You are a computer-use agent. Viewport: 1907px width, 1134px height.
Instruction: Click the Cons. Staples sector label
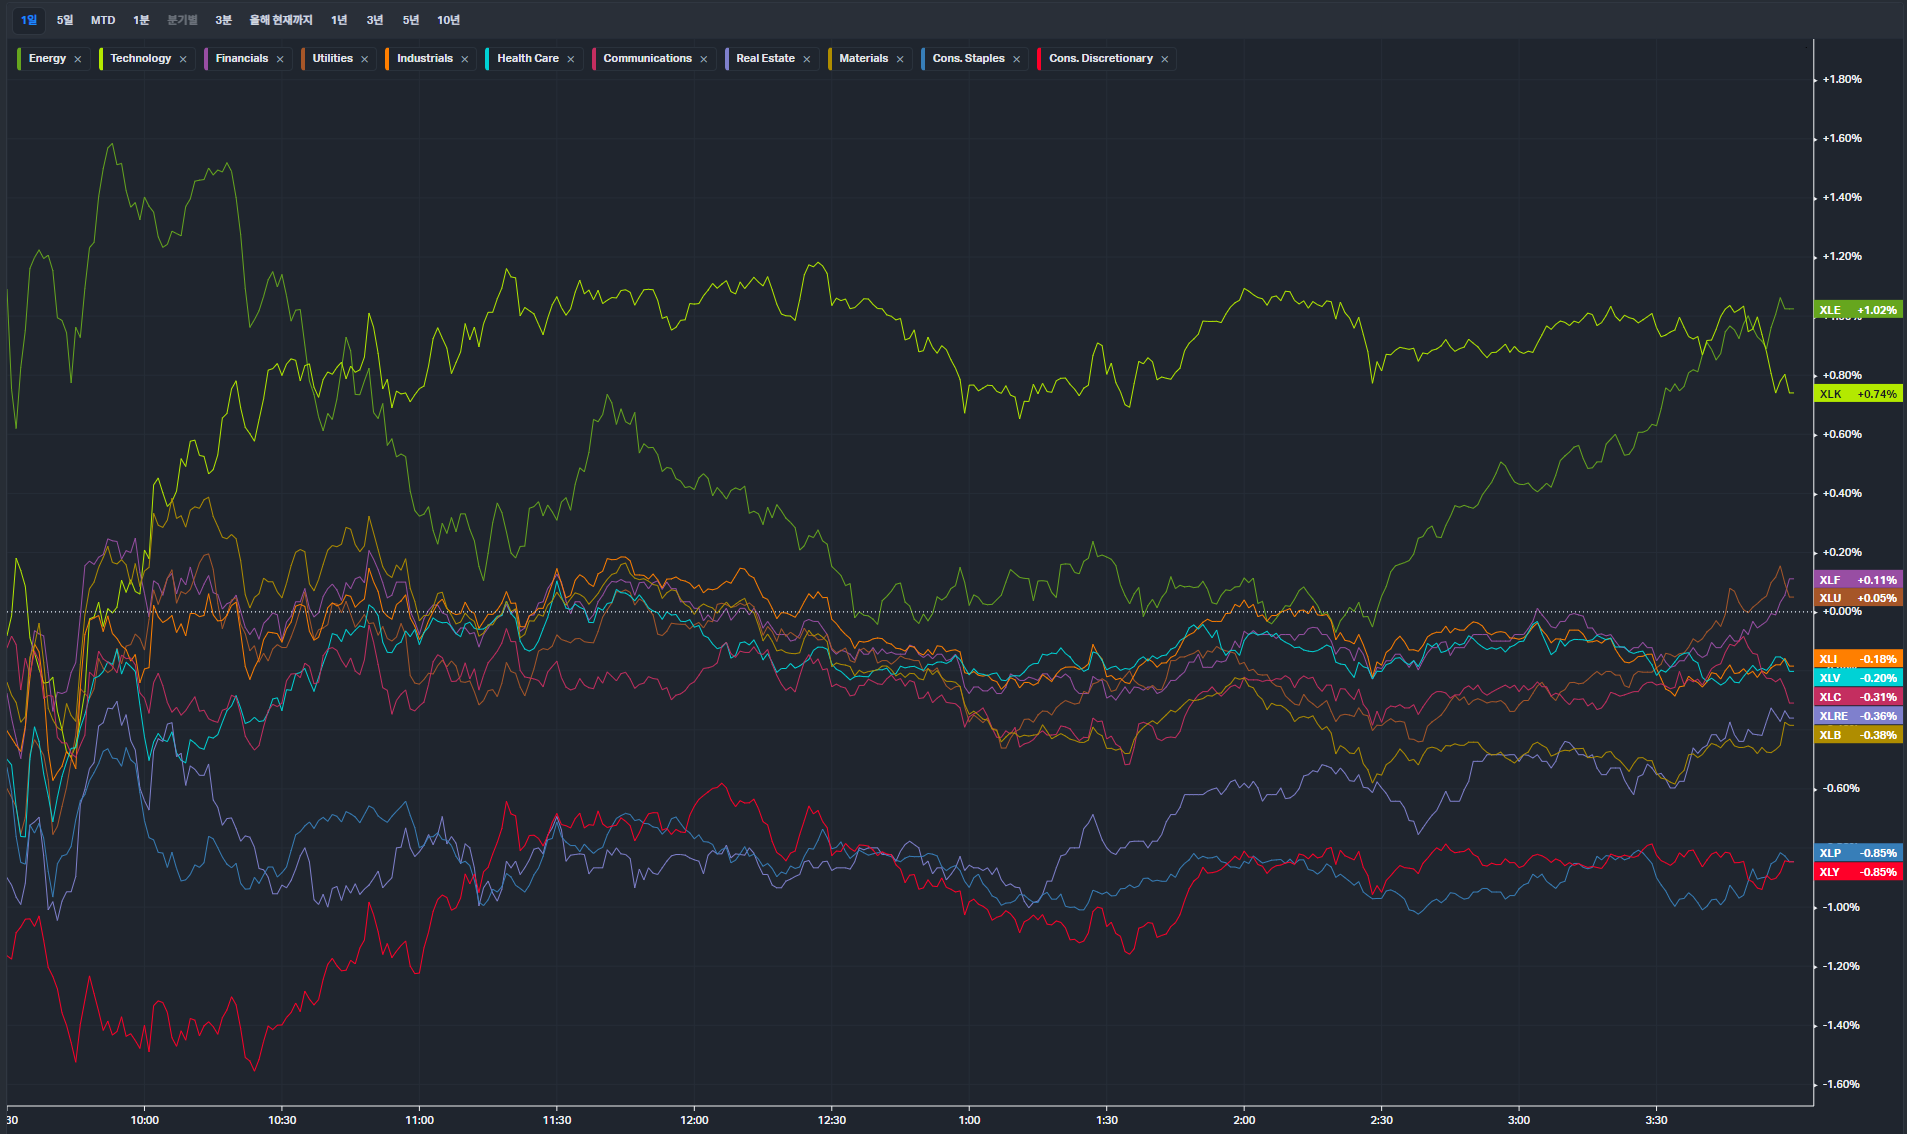[968, 58]
